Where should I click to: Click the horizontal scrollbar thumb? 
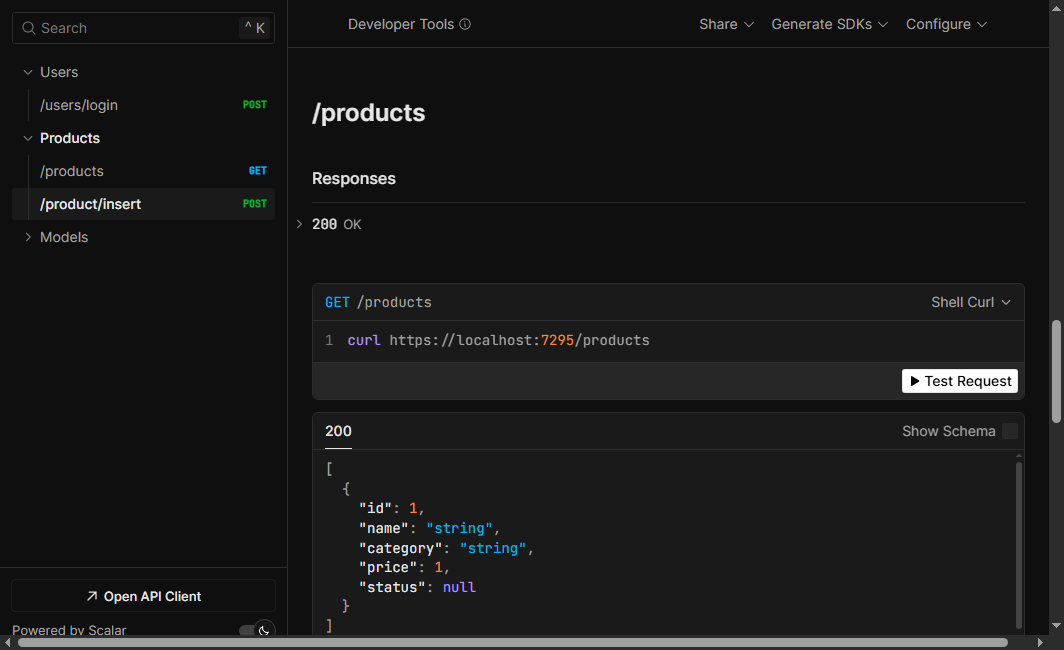pyautogui.click(x=513, y=643)
